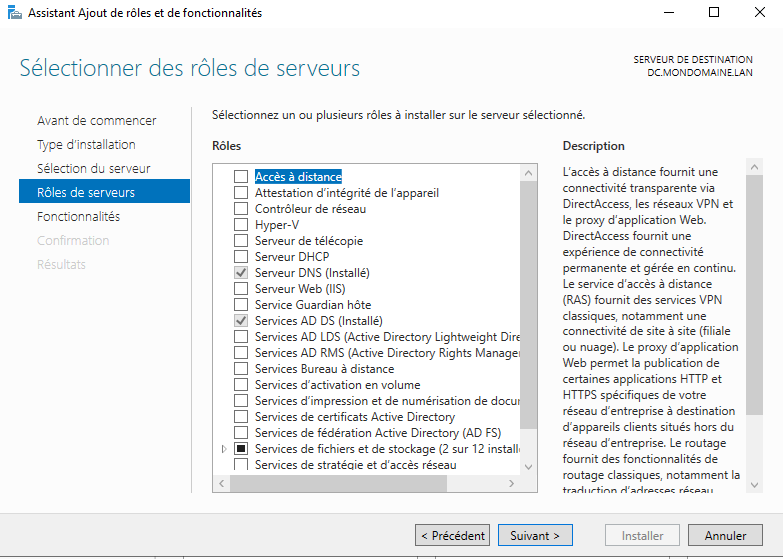
Task: Select Services de certificats Active Directory label
Action: tap(355, 417)
